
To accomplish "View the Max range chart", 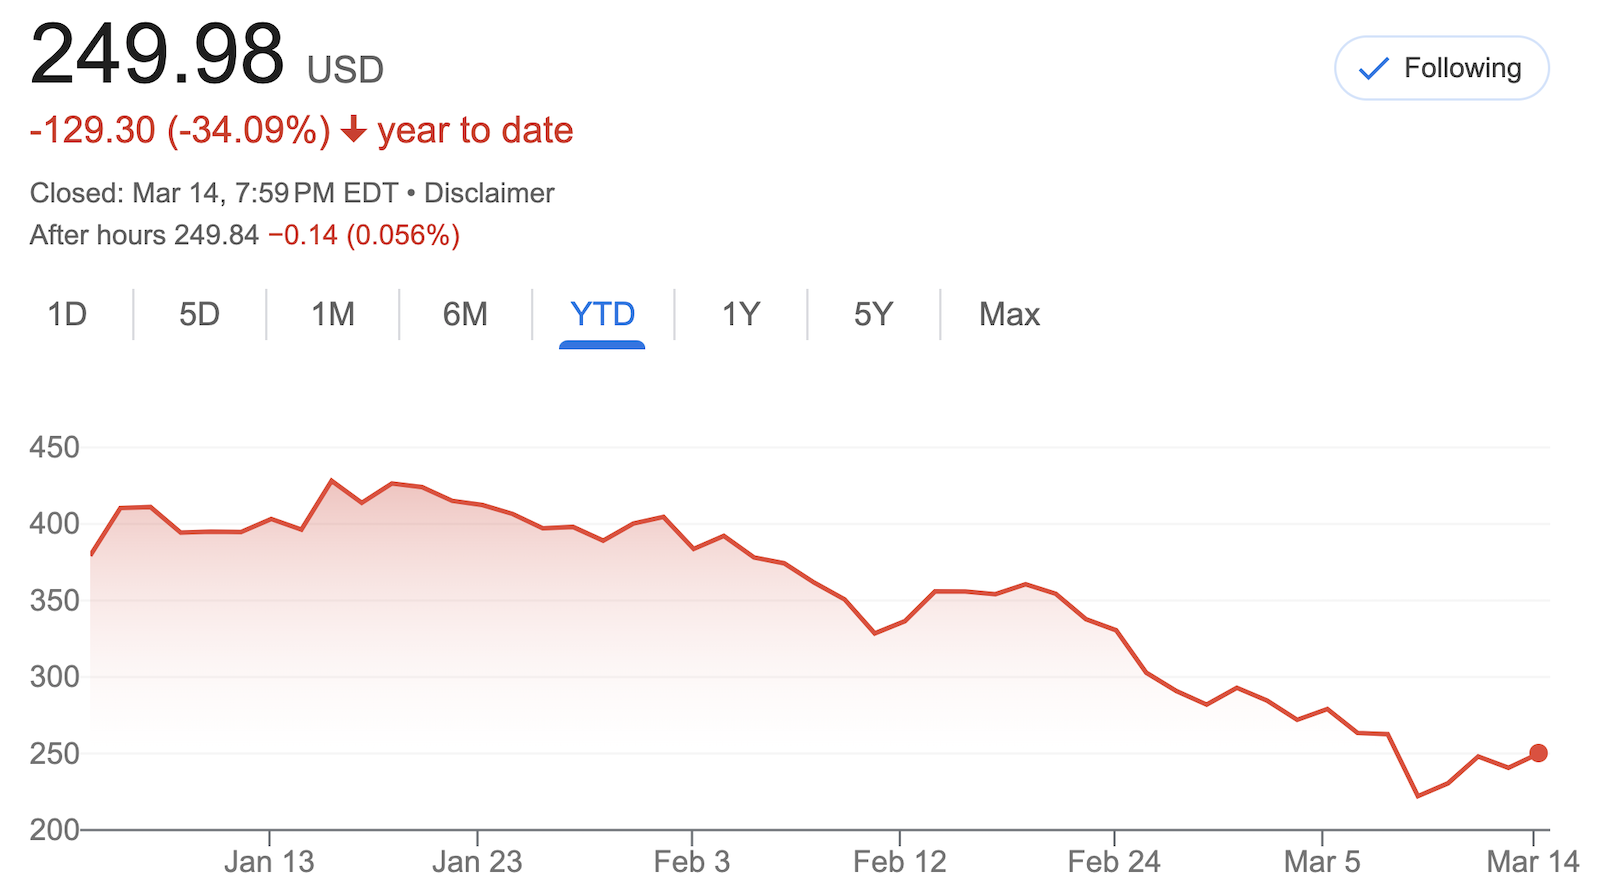I will click(1009, 315).
